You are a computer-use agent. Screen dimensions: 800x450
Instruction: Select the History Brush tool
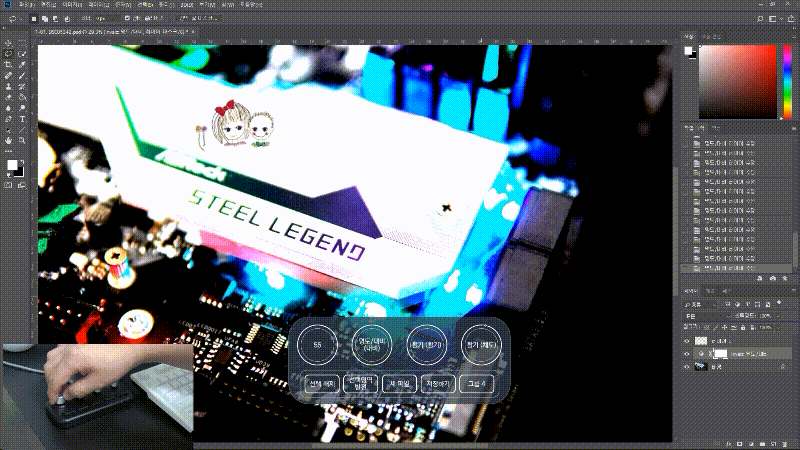coord(22,86)
